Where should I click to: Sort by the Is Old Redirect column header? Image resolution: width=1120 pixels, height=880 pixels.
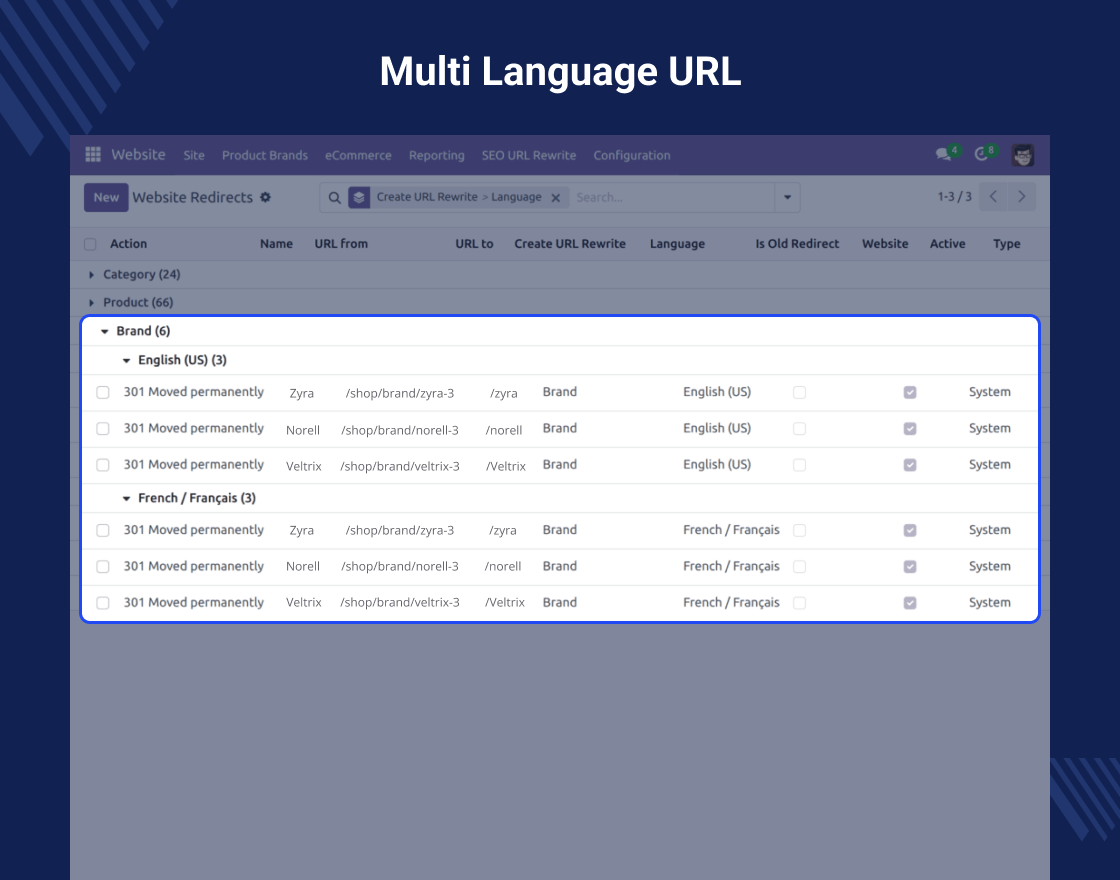pos(797,244)
